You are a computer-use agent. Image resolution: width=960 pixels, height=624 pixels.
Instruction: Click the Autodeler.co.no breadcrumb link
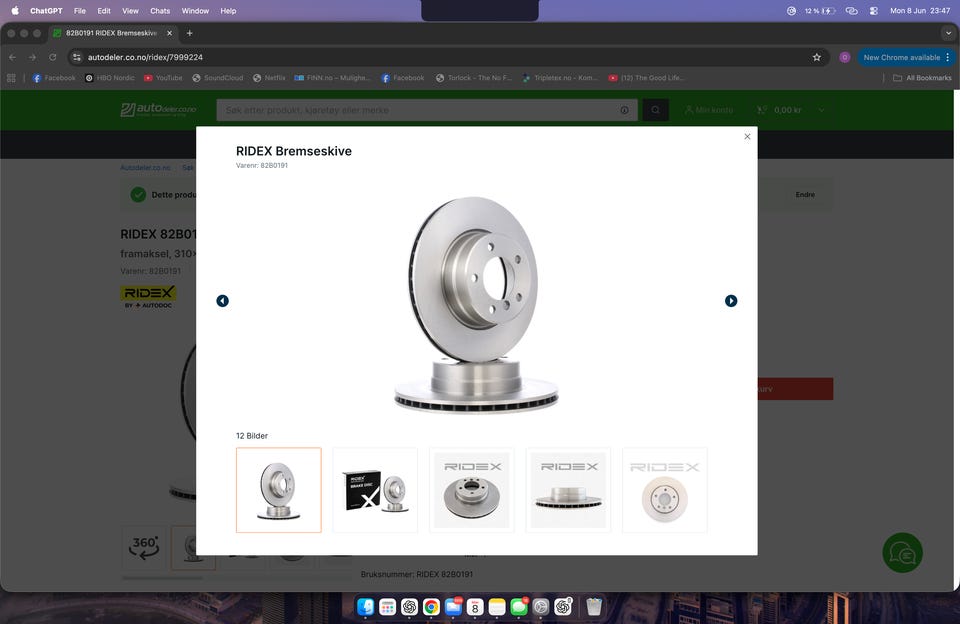[146, 167]
